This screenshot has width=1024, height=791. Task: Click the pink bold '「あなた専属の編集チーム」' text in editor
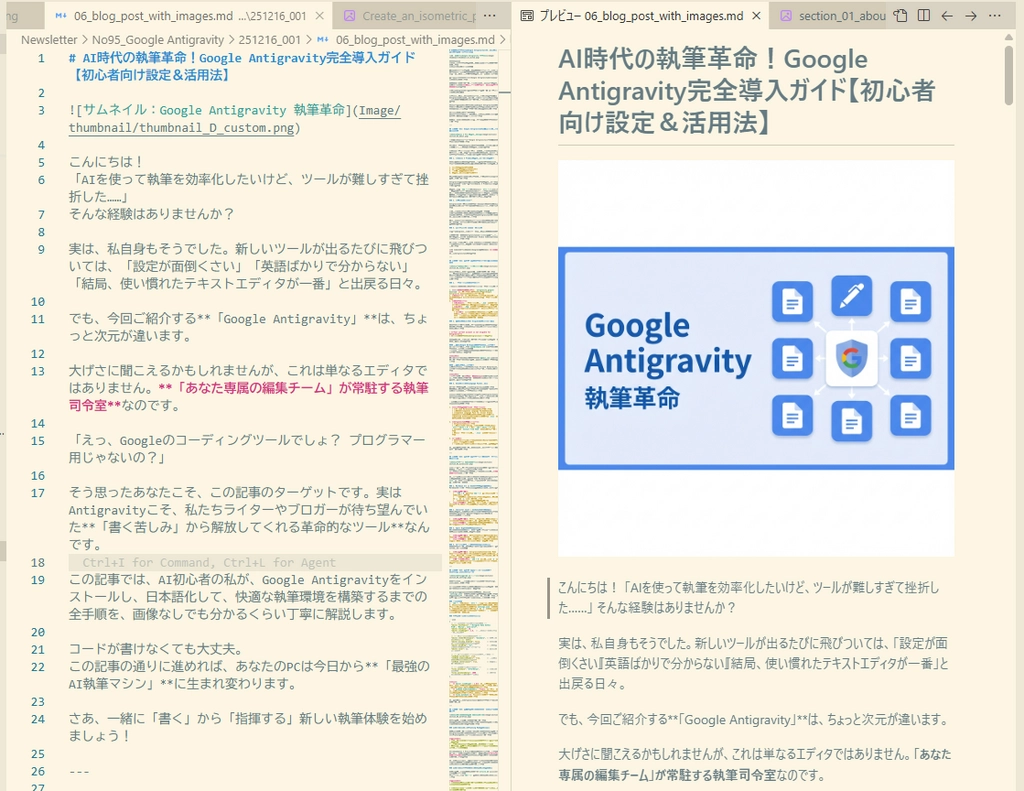(254, 388)
